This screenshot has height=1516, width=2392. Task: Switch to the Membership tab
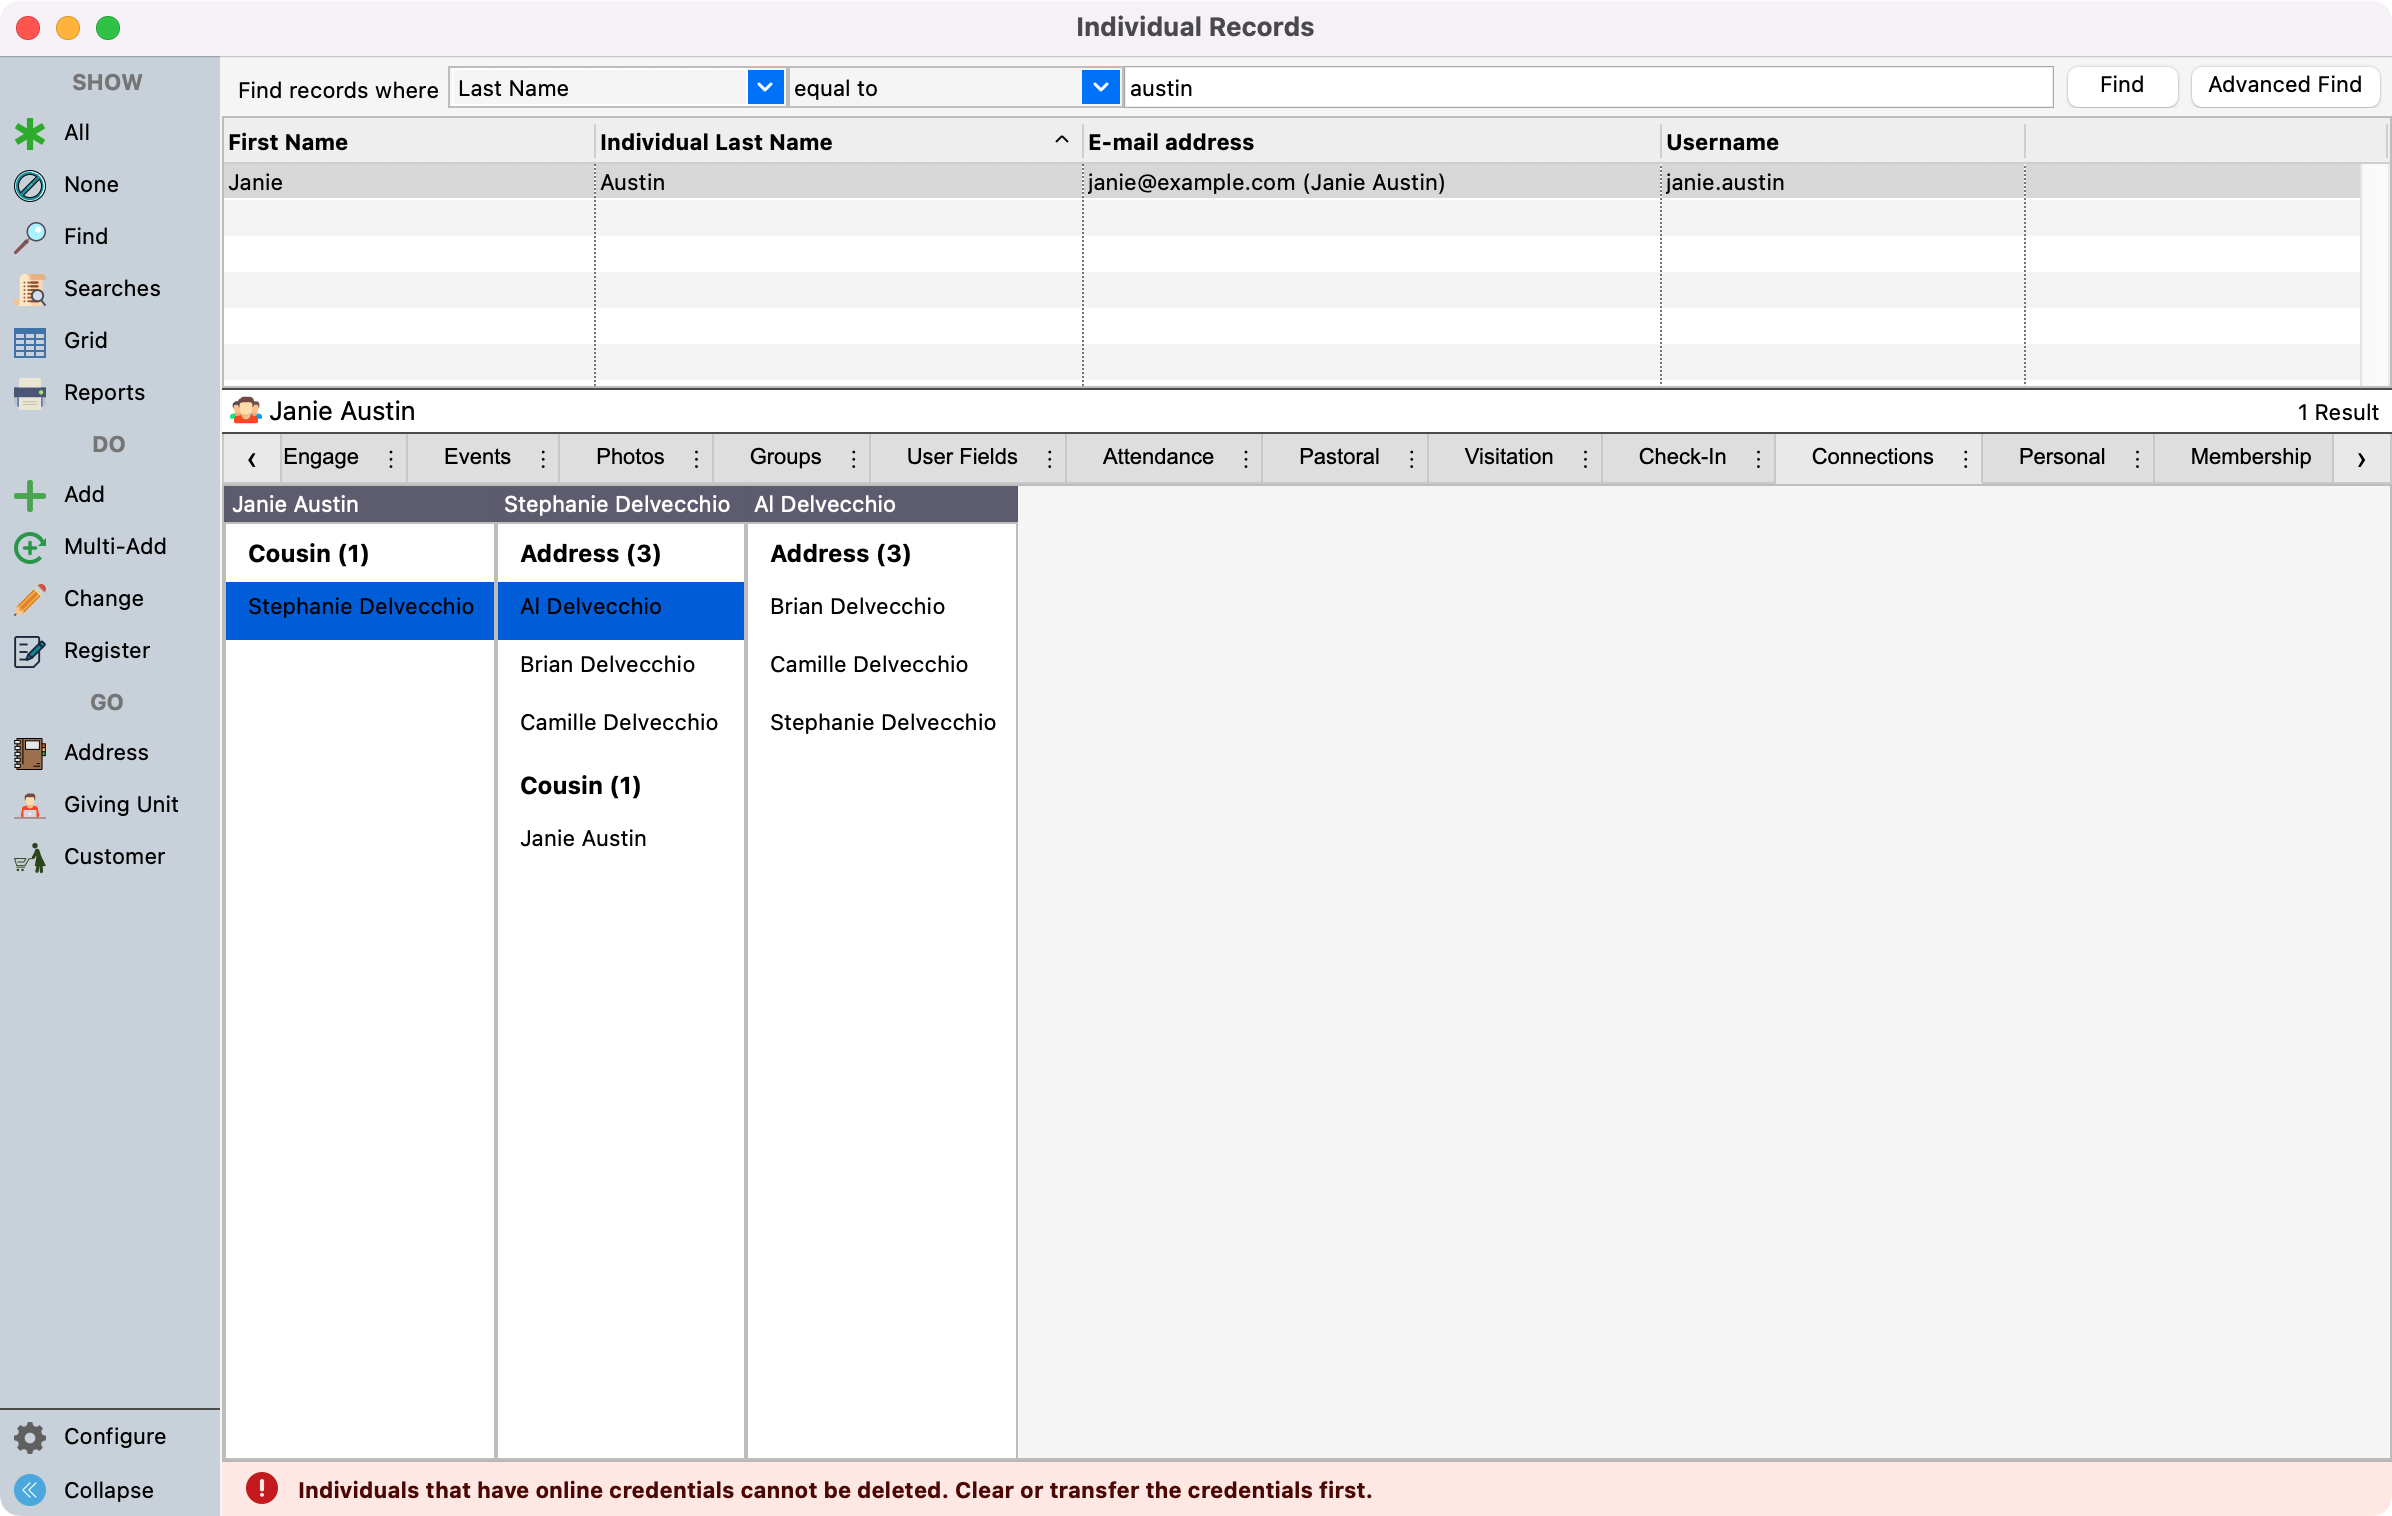pos(2250,457)
